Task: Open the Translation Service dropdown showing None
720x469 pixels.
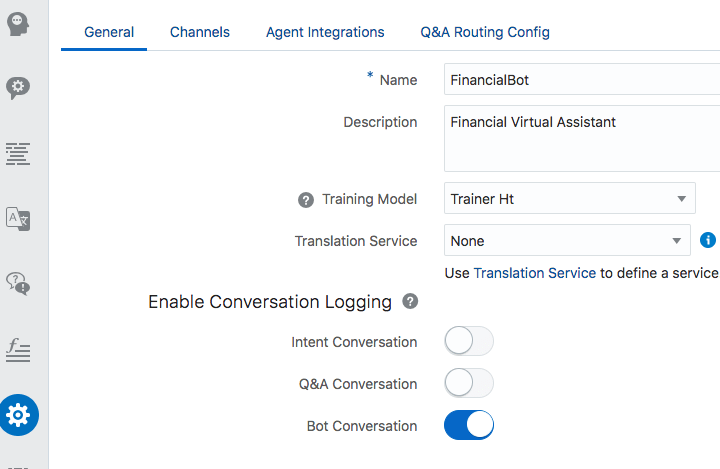Action: pos(566,241)
